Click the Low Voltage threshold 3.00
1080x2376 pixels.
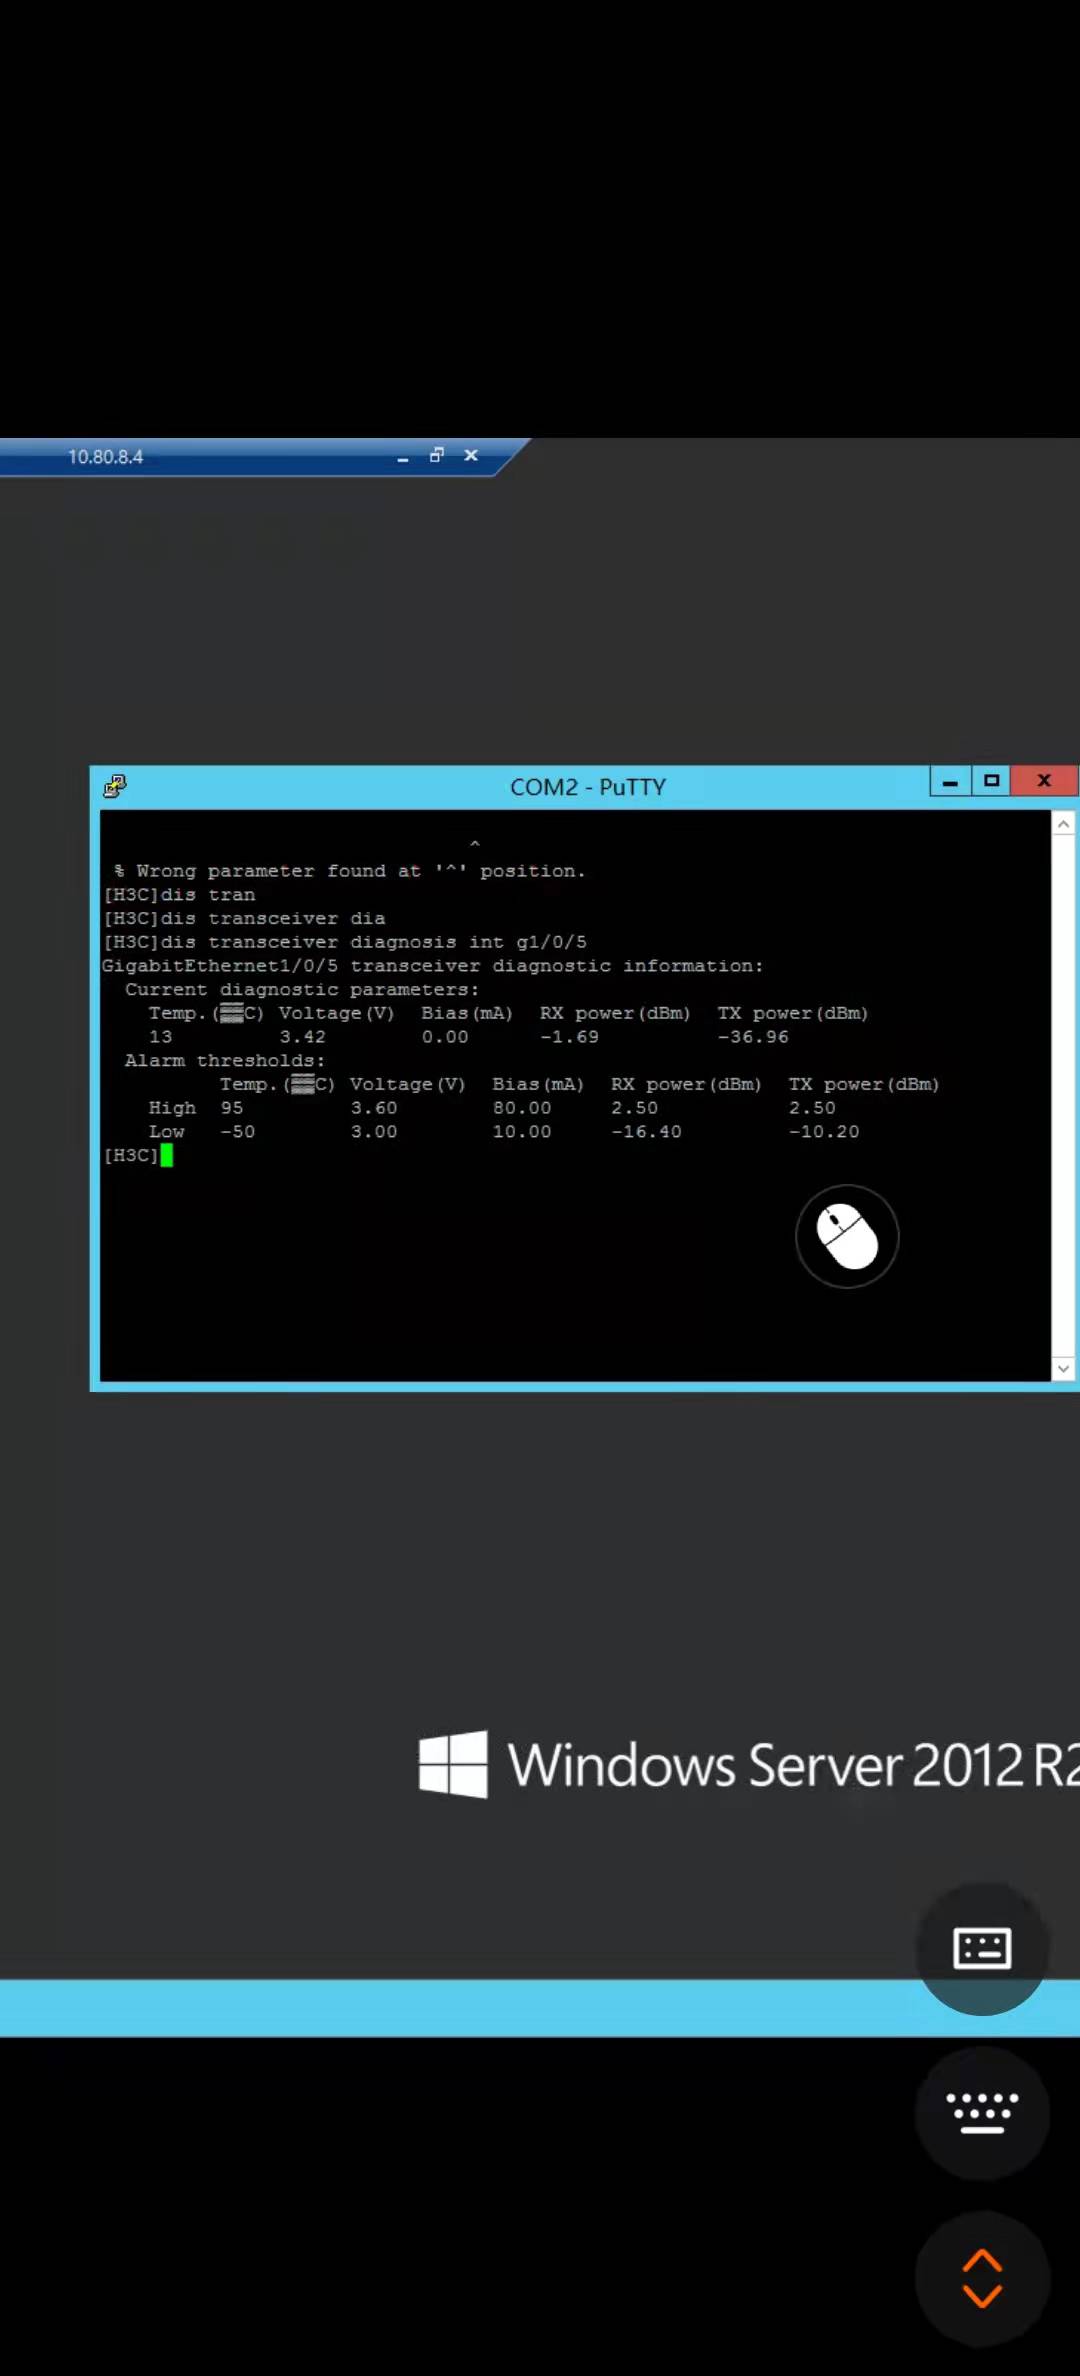[x=374, y=1132]
